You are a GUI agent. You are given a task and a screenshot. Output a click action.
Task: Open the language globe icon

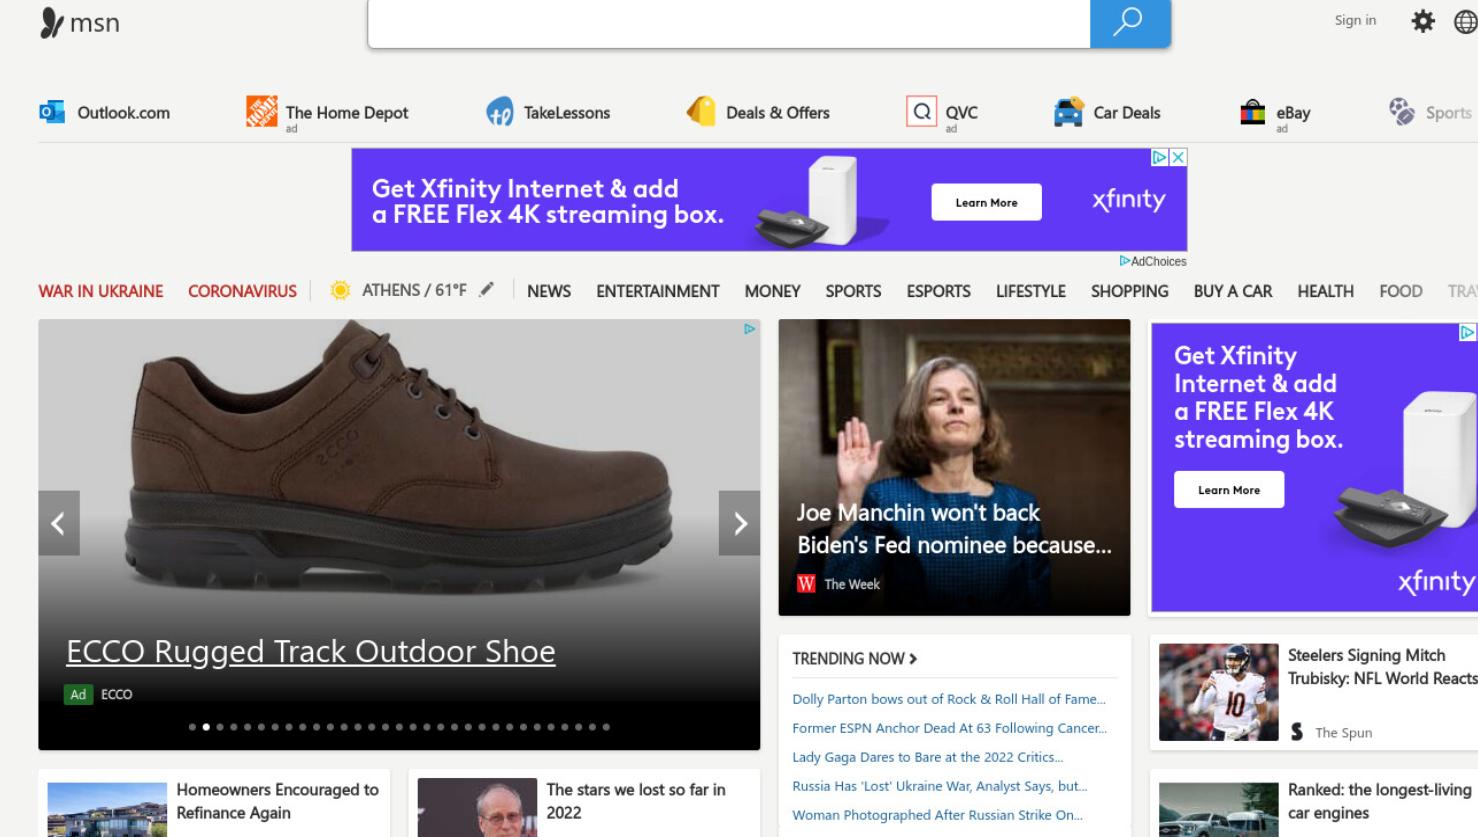[x=1465, y=21]
